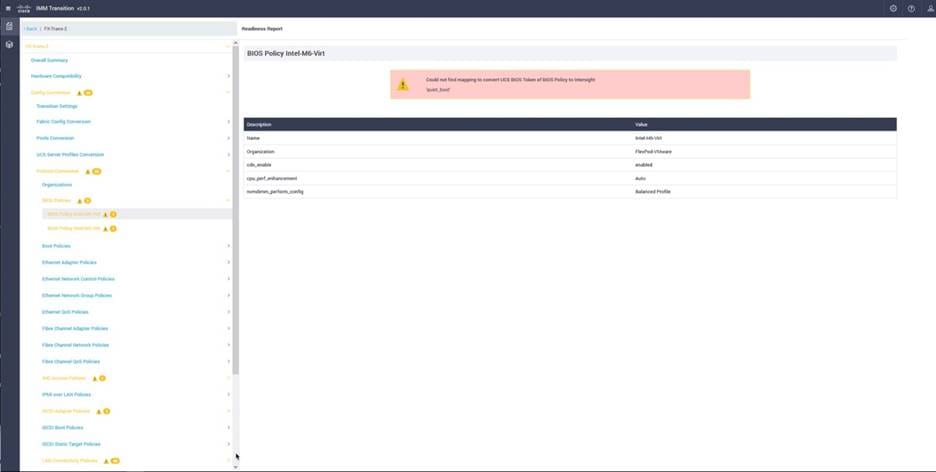Go Back via breadcrumb link

pos(31,29)
